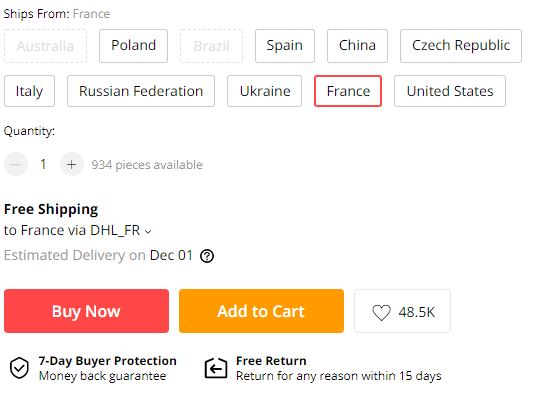Screen dimensions: 536x394
Task: Click the Buy Now button
Action: tap(86, 311)
